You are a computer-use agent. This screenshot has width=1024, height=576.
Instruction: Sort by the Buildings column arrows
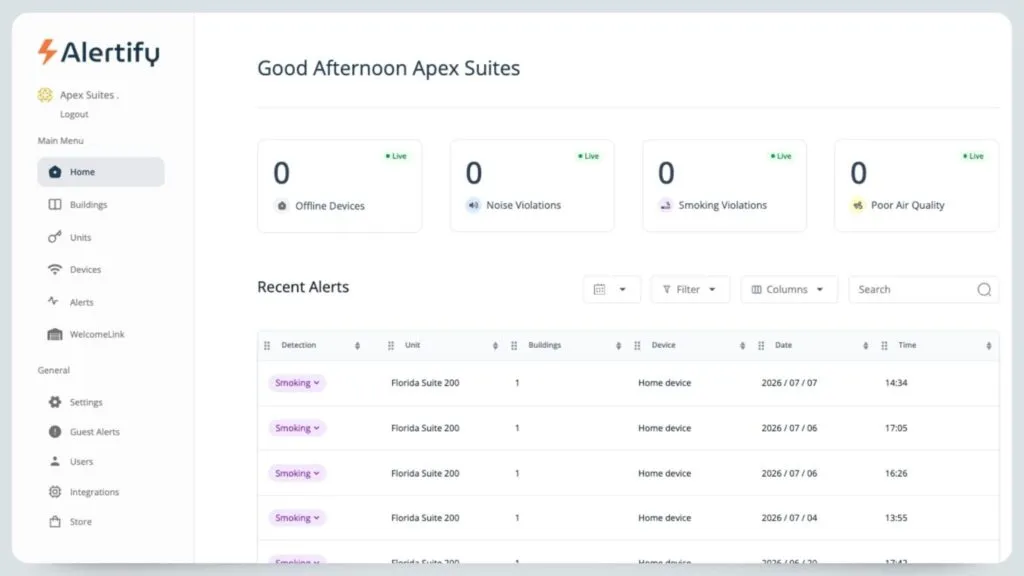618,345
